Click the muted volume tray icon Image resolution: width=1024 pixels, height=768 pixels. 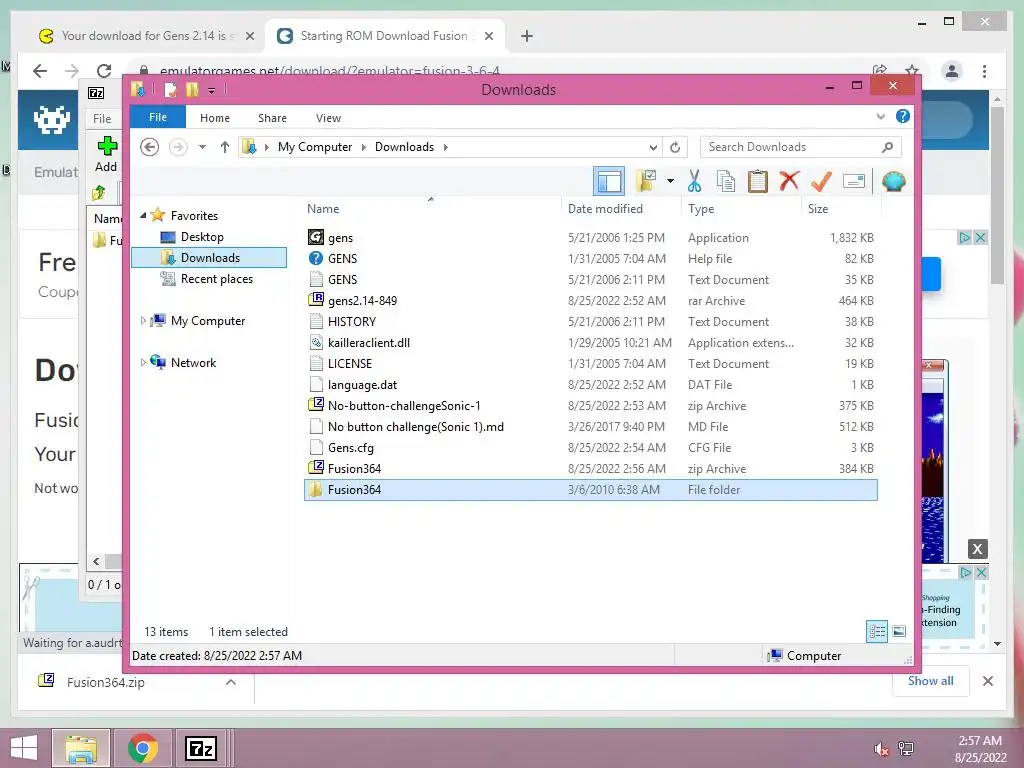pyautogui.click(x=881, y=748)
